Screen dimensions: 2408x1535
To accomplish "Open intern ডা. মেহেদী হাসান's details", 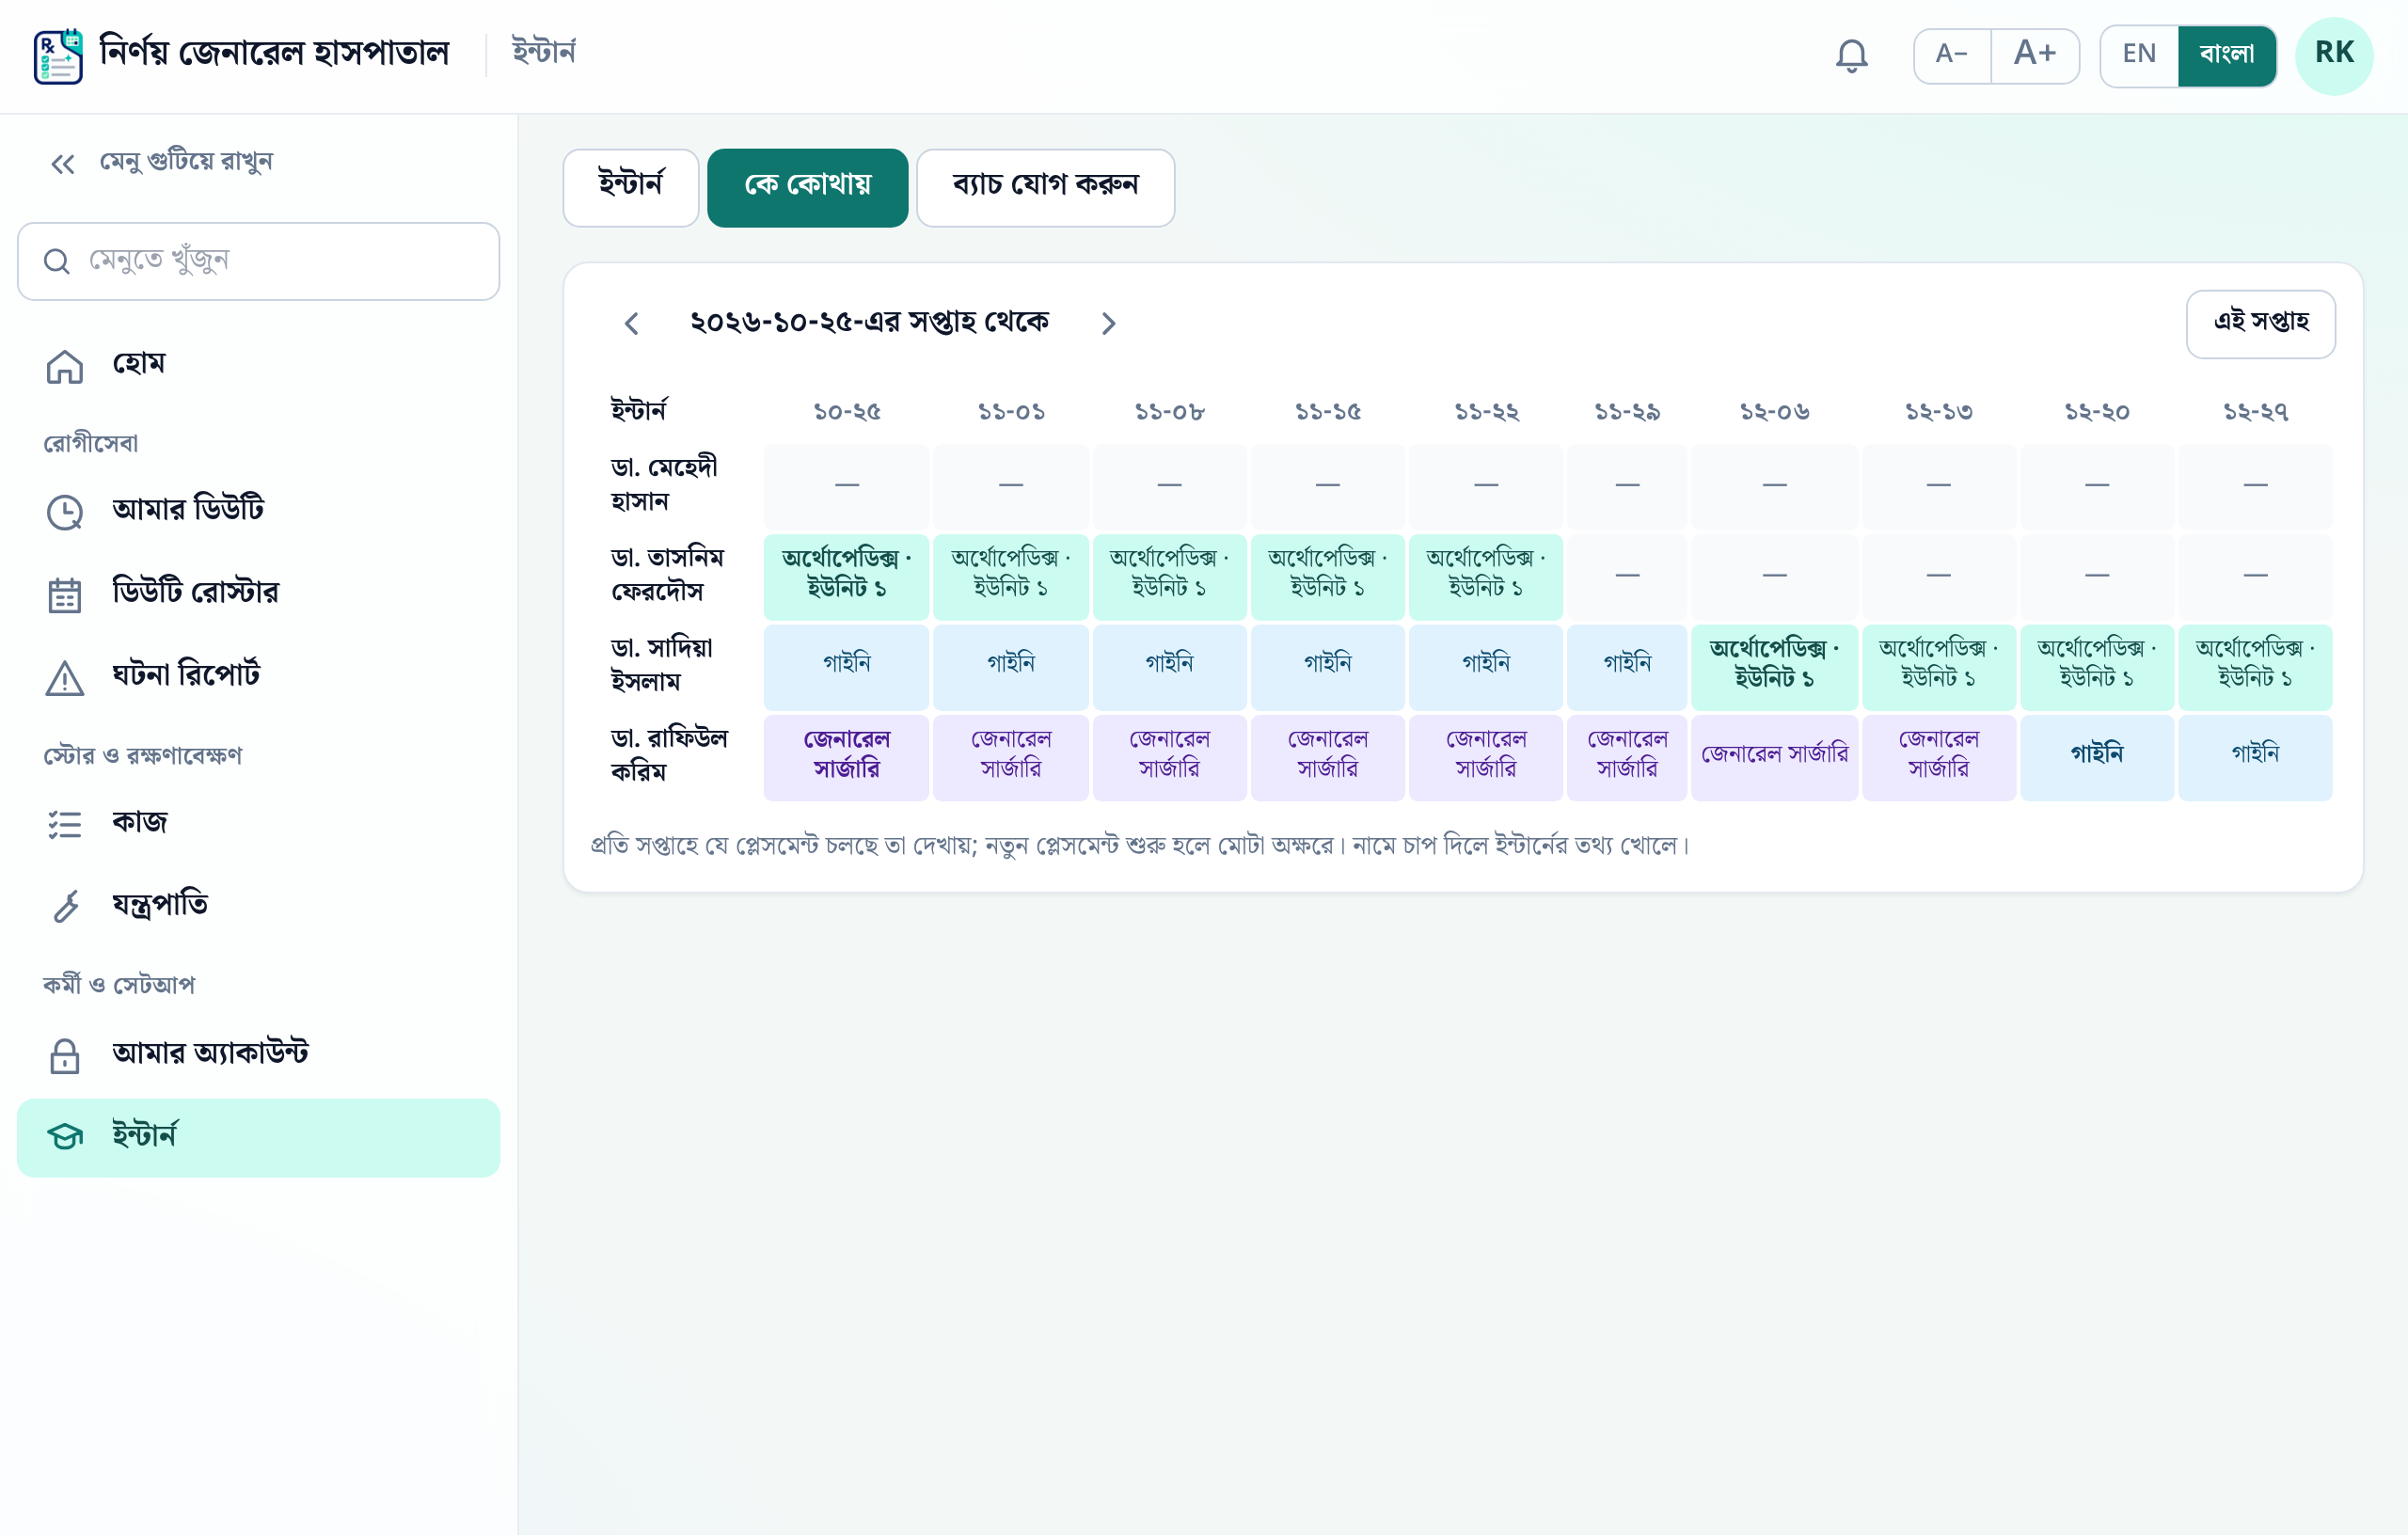I will tap(664, 485).
